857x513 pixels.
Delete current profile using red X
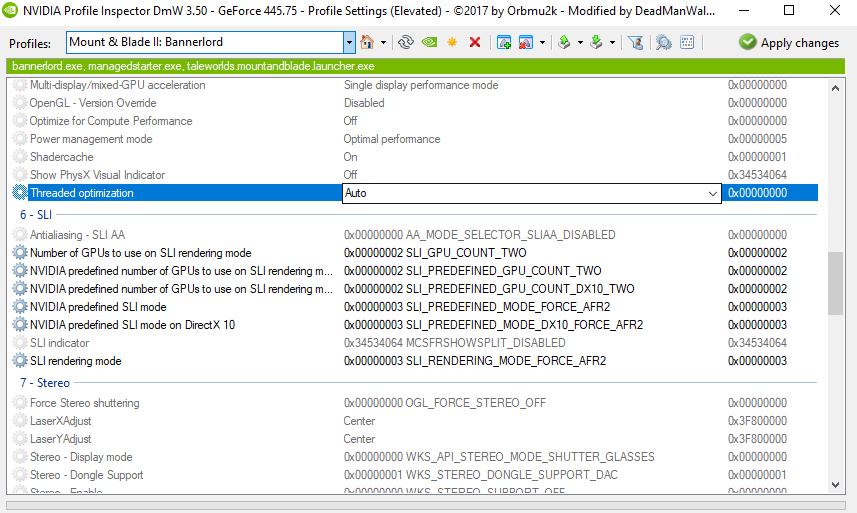pos(475,42)
